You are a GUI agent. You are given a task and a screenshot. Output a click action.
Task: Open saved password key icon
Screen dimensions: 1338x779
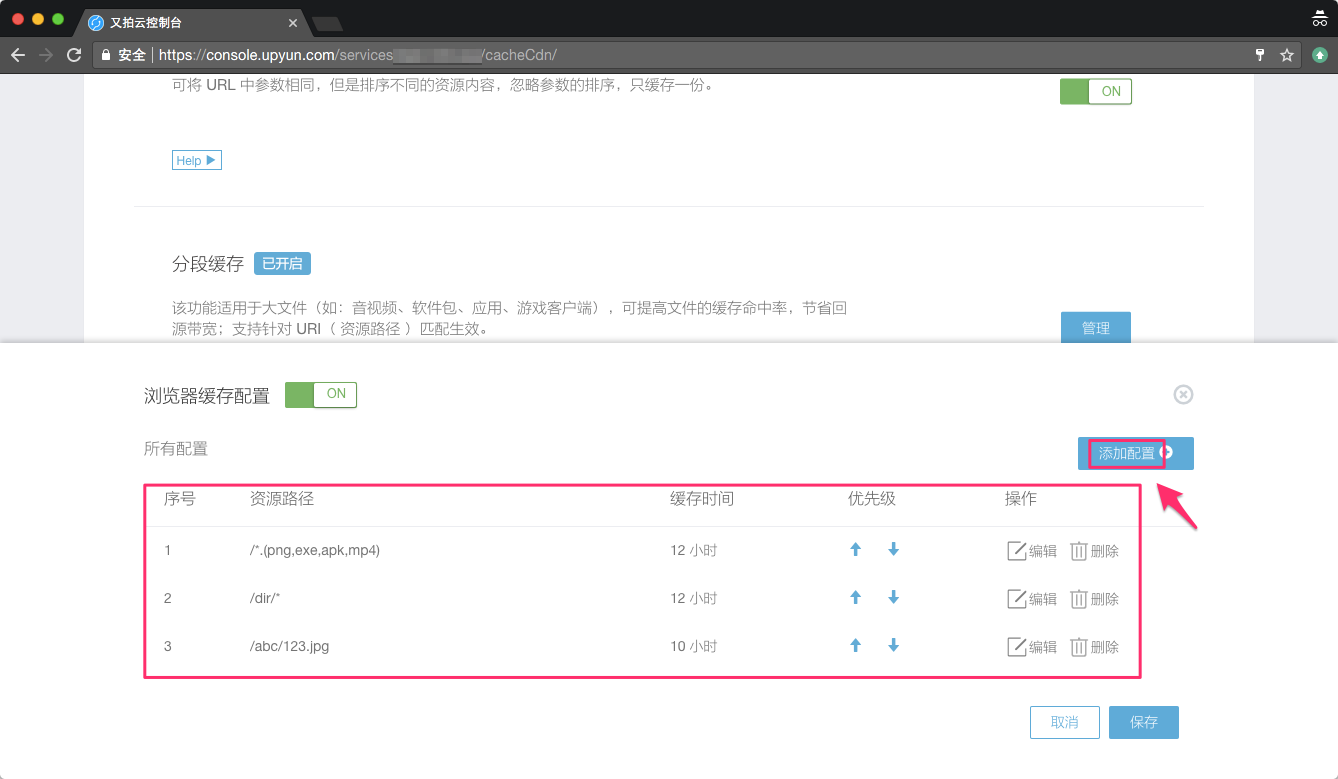[1260, 55]
